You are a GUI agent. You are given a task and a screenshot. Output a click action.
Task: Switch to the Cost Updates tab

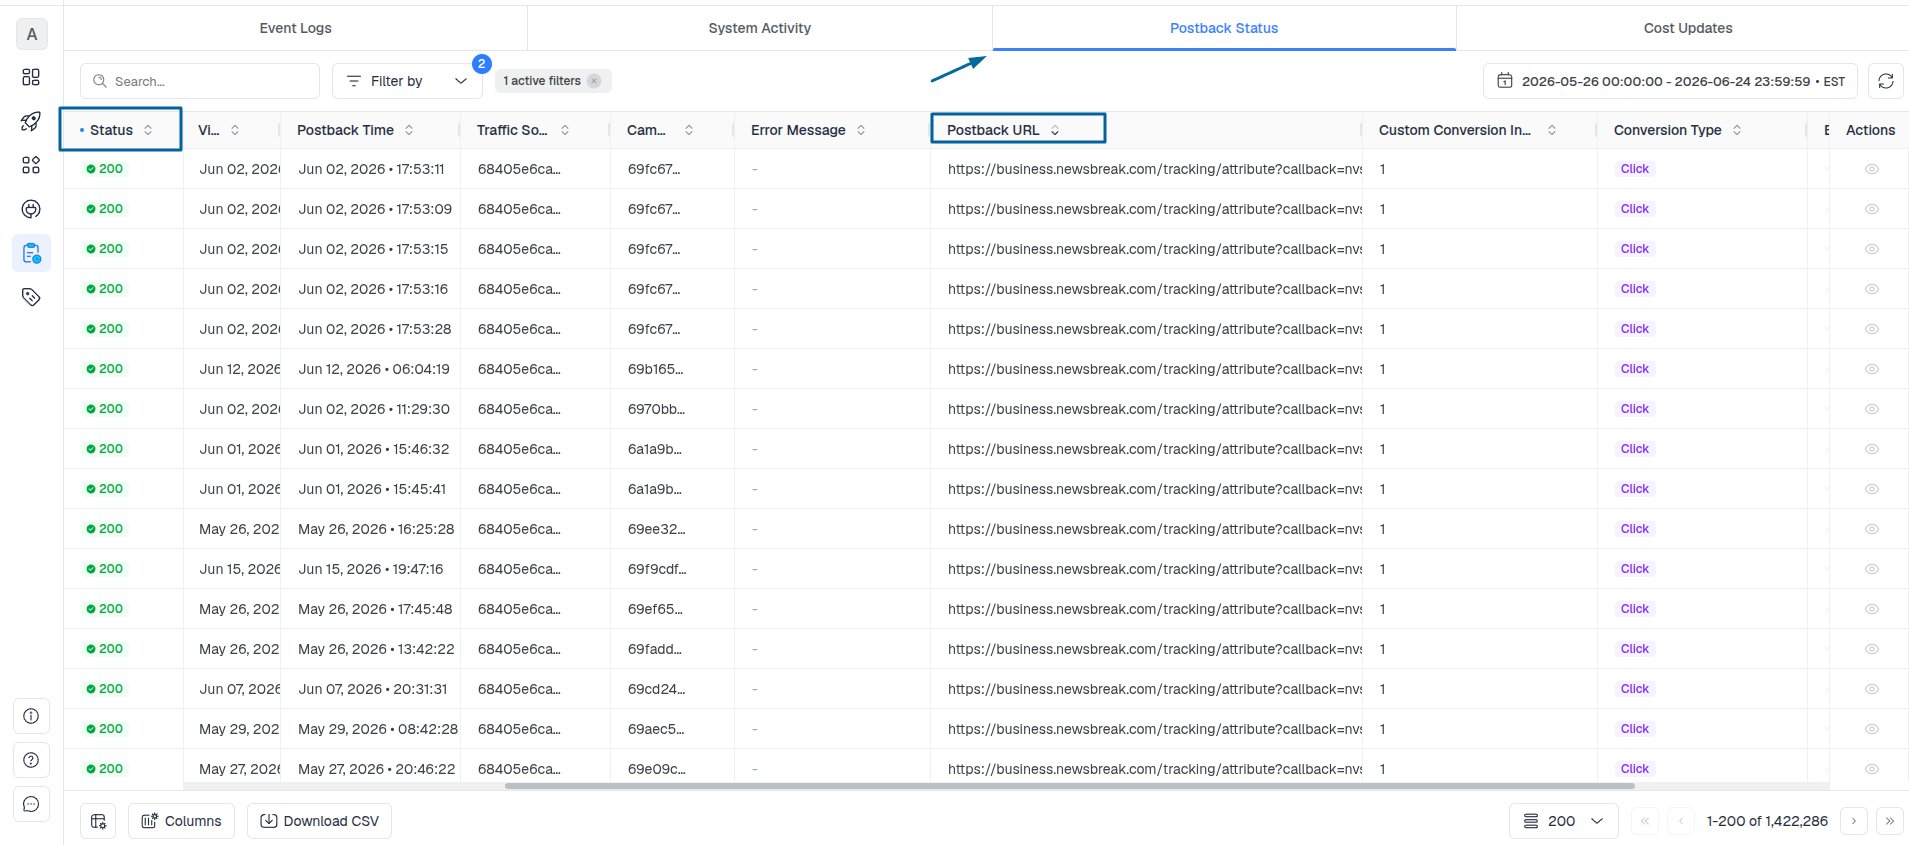click(1687, 28)
